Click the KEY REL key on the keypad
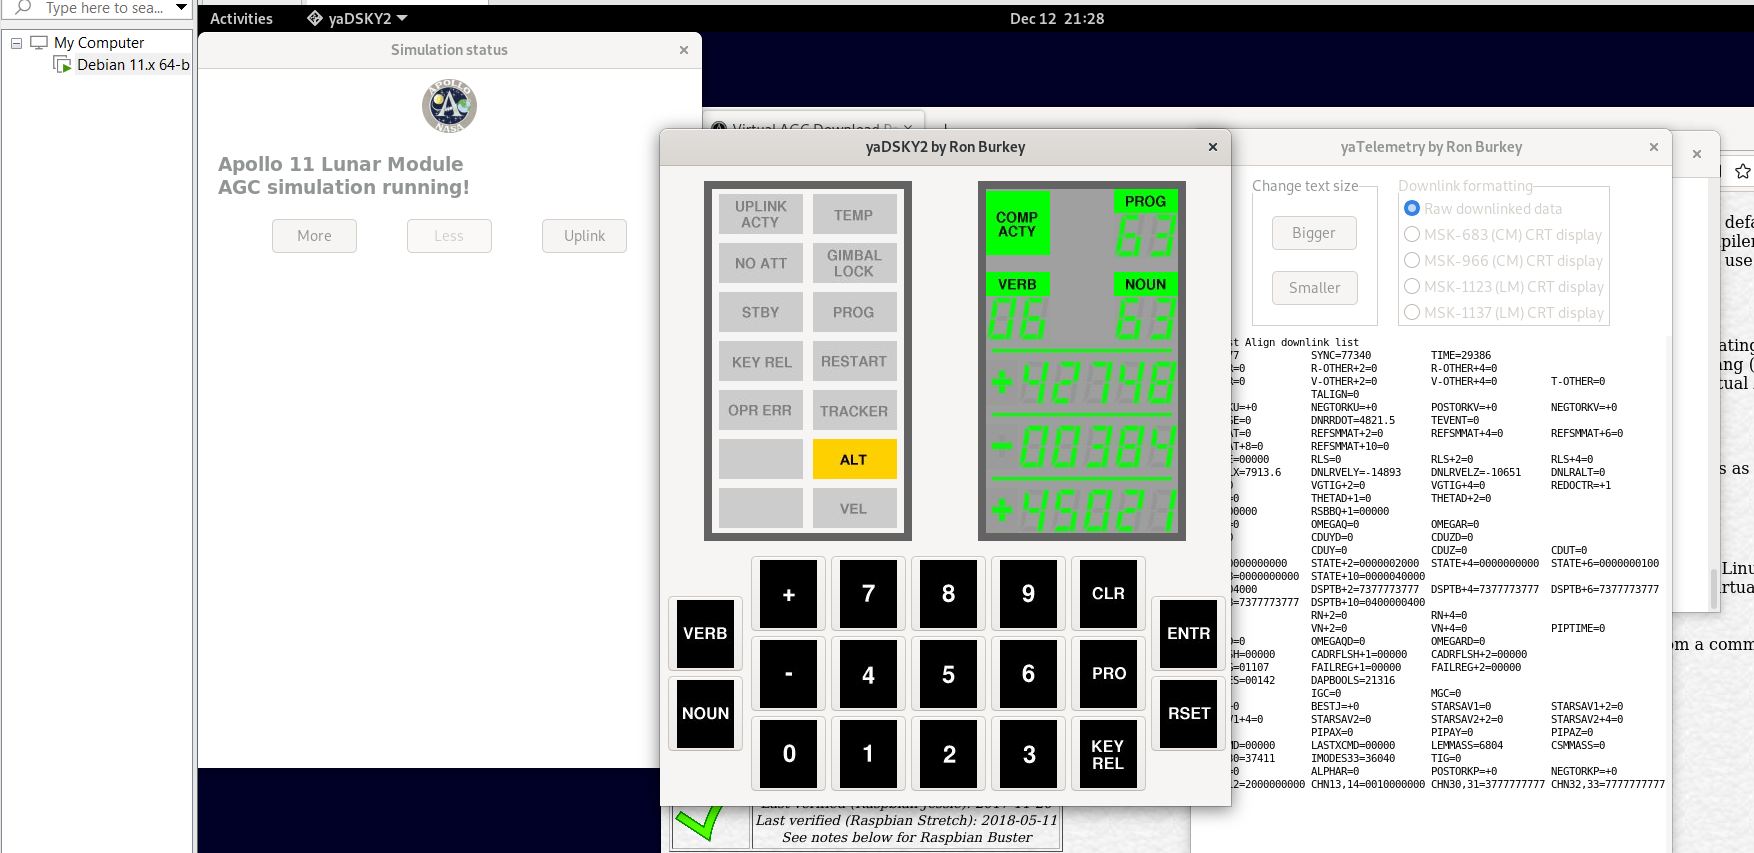The width and height of the screenshot is (1754, 853). [x=1108, y=754]
